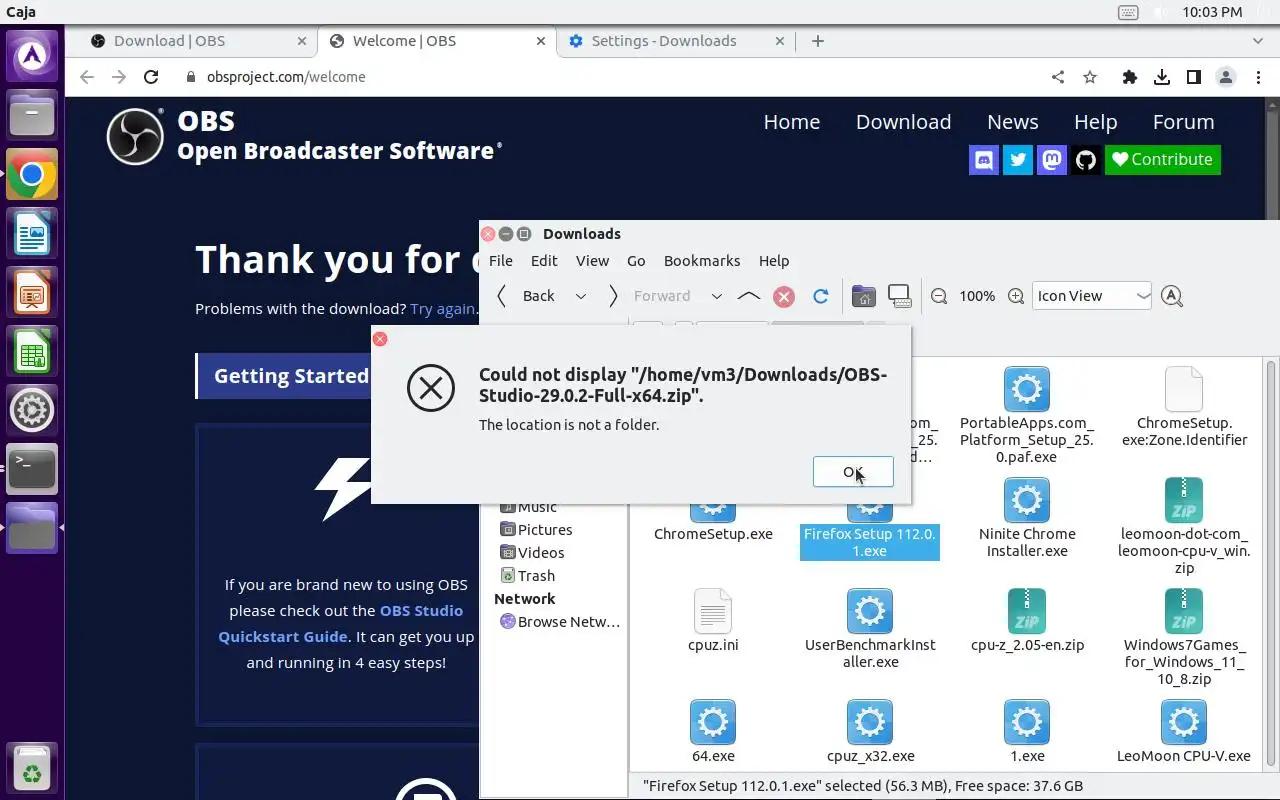
Task: Select cpu-z_2.05-en.zip archive
Action: (x=1027, y=621)
